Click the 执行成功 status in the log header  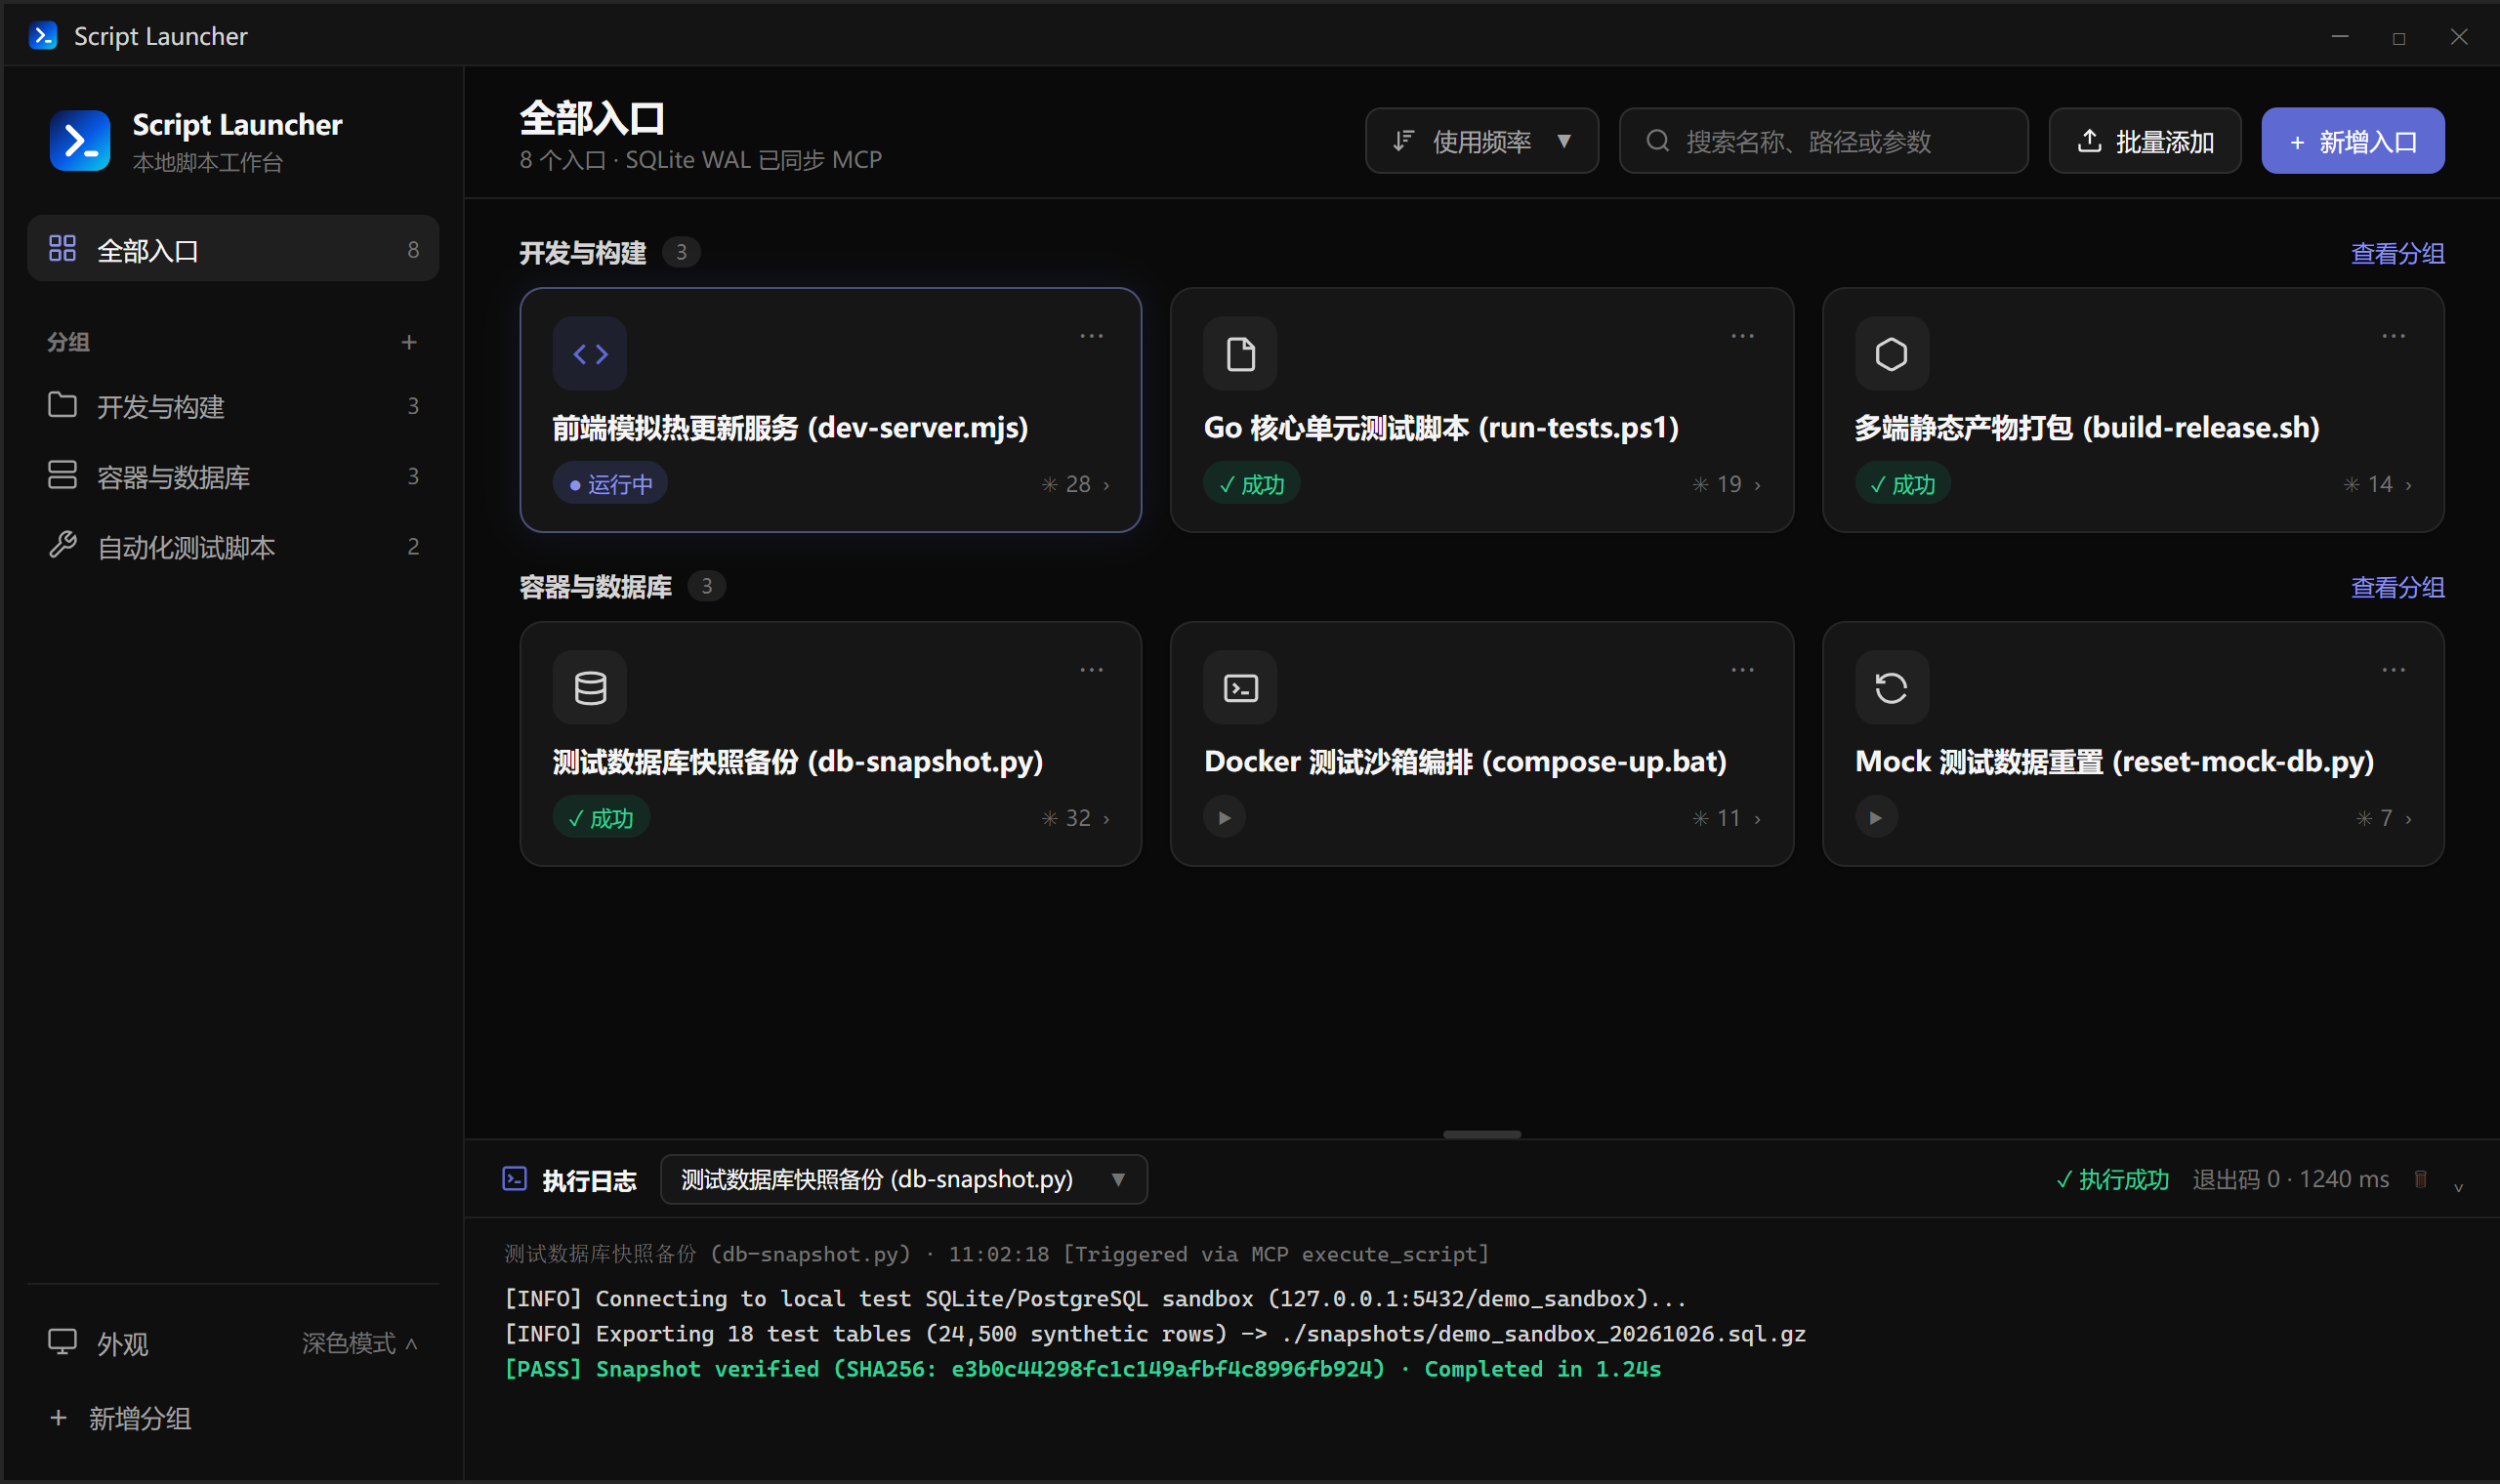(x=2112, y=1180)
